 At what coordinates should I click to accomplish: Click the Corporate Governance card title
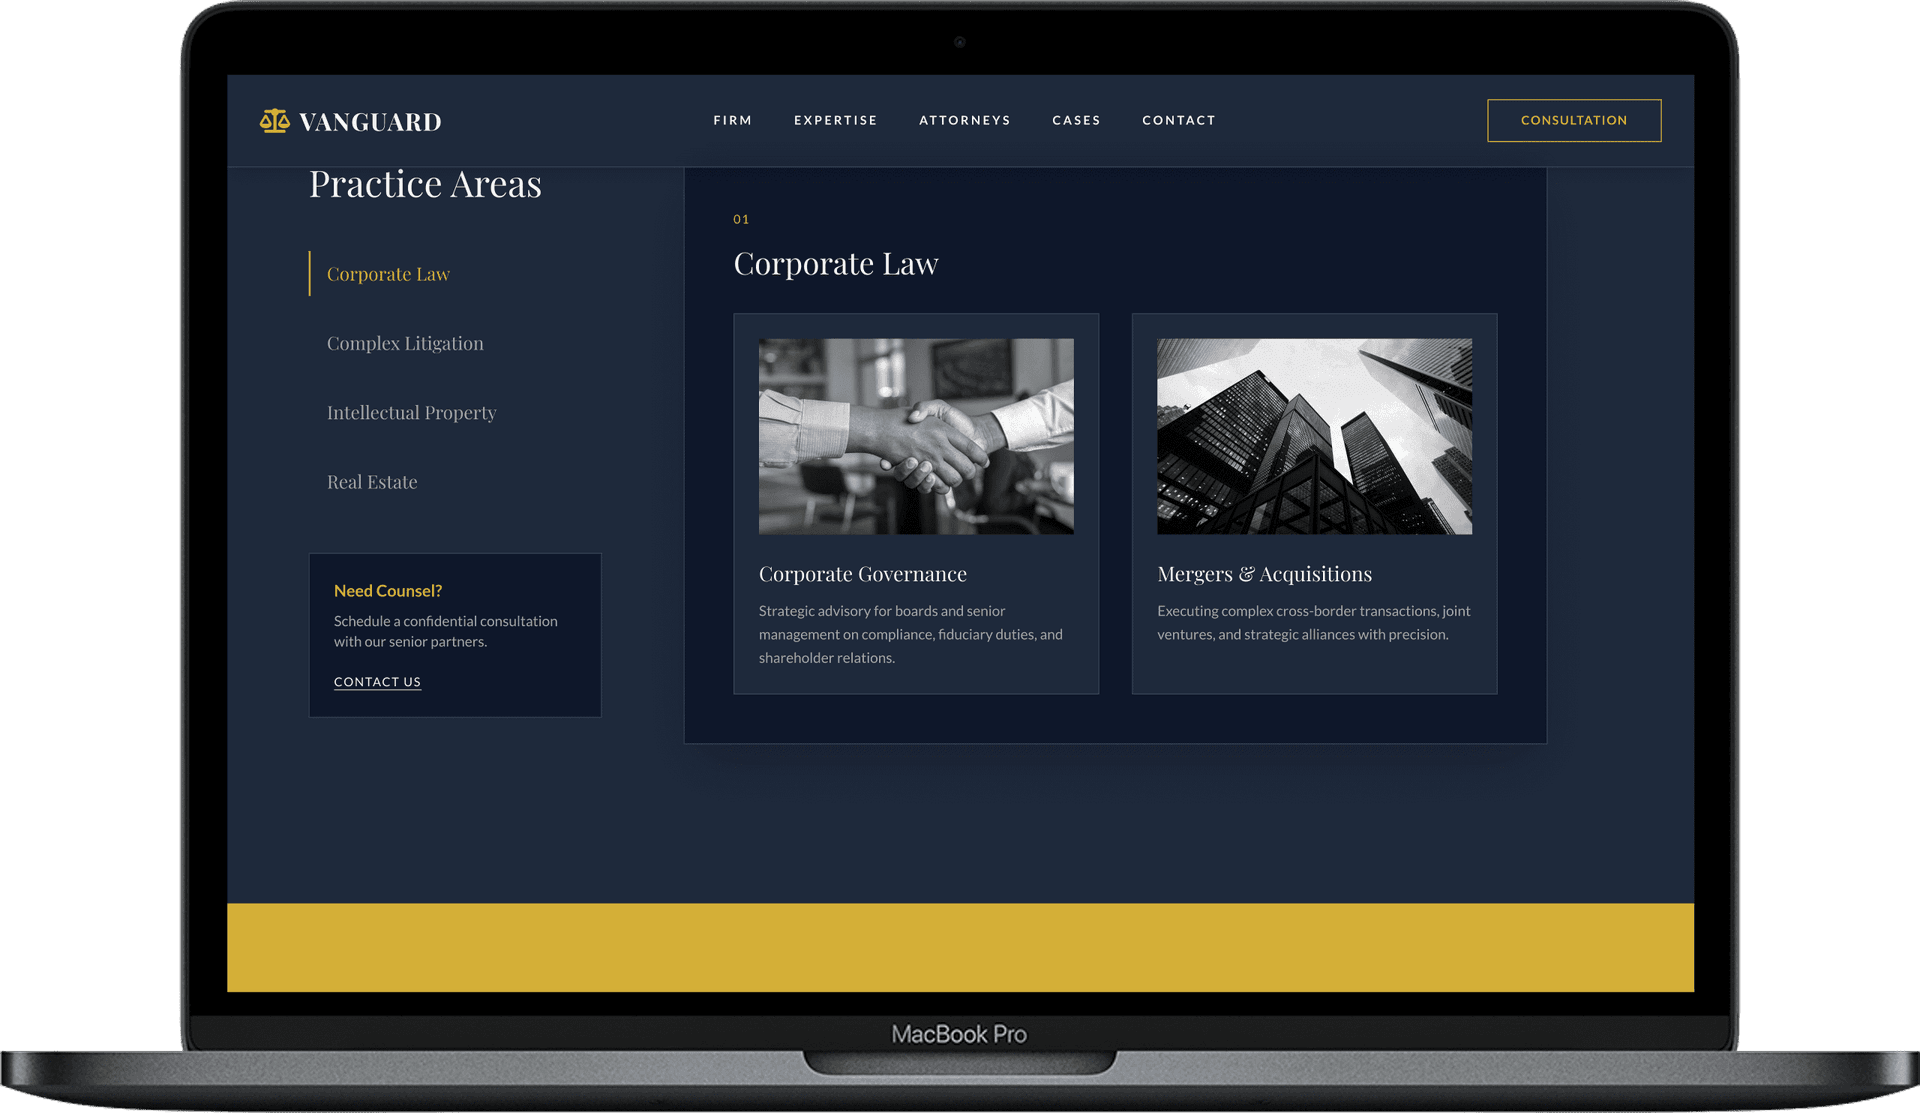(x=862, y=574)
